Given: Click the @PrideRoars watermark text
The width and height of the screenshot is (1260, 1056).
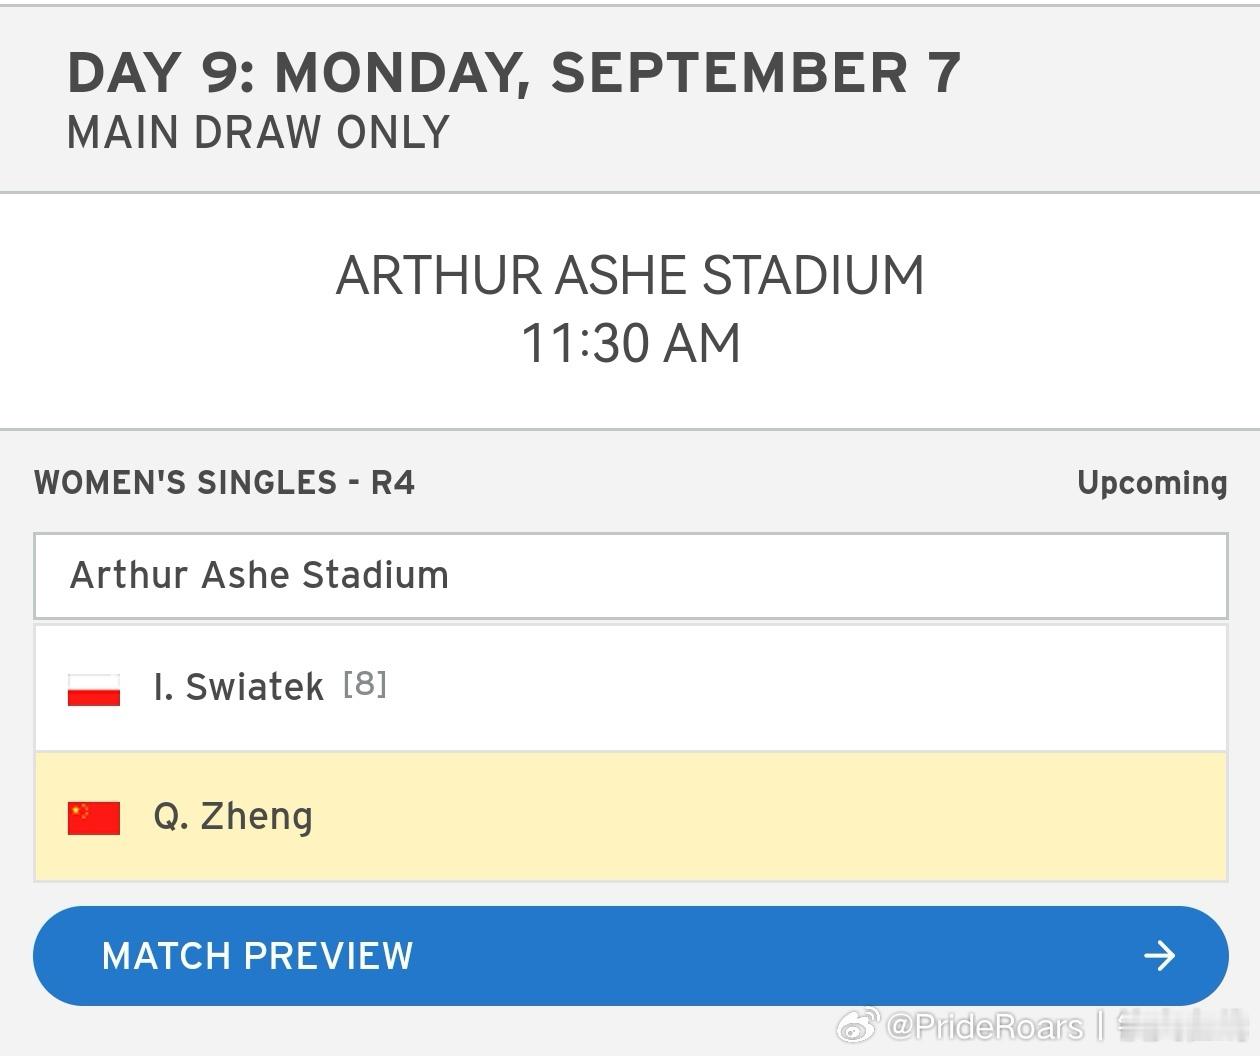Looking at the screenshot, I should (984, 1026).
